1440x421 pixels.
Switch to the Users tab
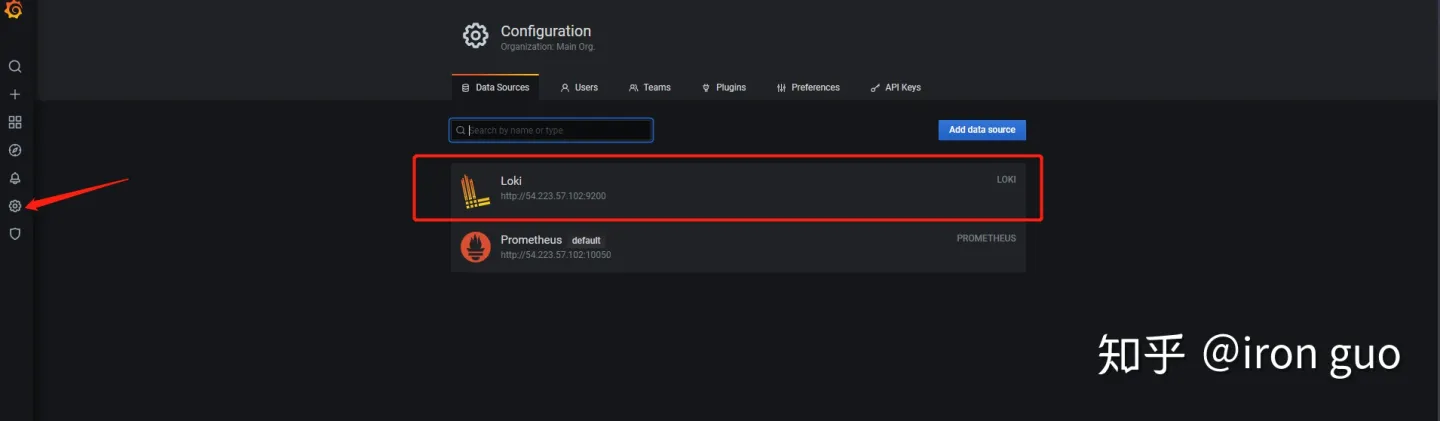point(579,87)
